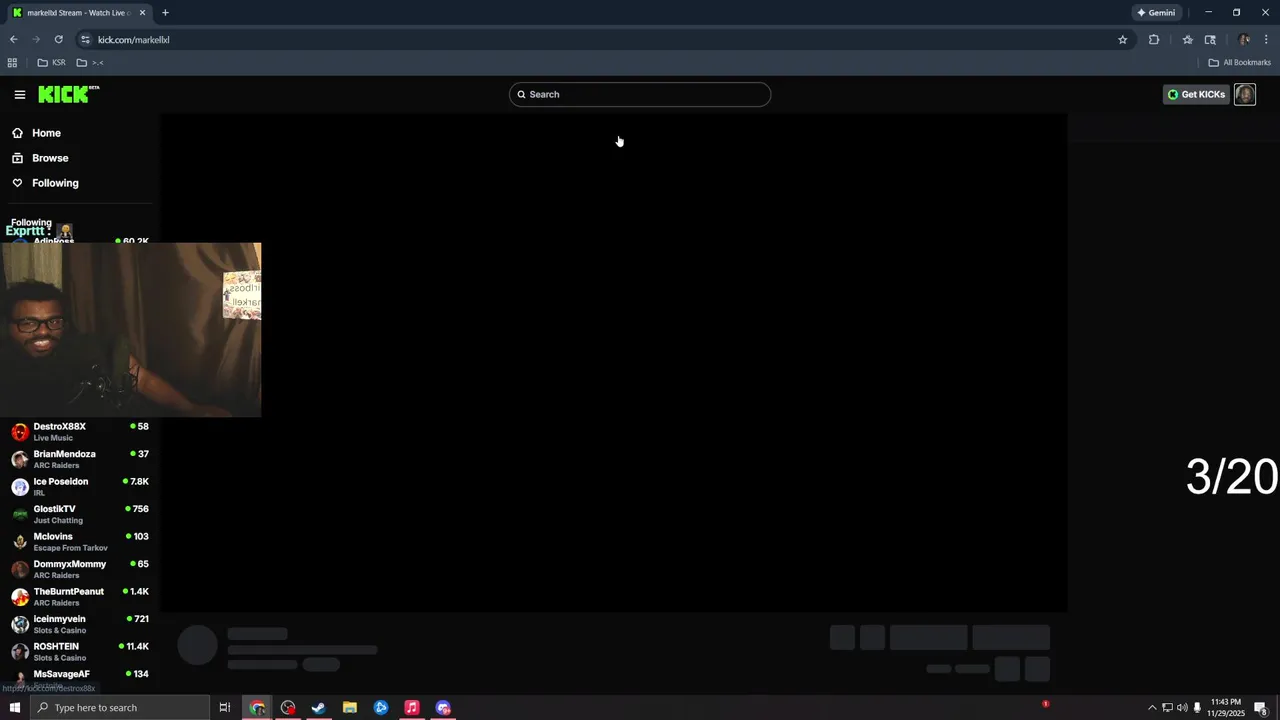Close the markellxl Stream tab
Viewport: 1280px width, 720px height.
pyautogui.click(x=142, y=13)
